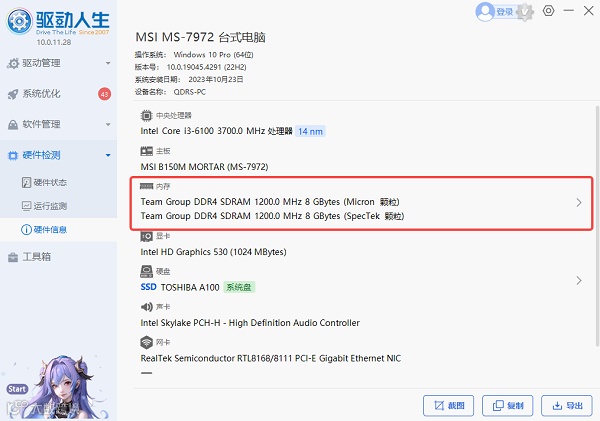600x421 pixels.
Task: Click the CPU 中央处理器 icon
Action: point(146,115)
